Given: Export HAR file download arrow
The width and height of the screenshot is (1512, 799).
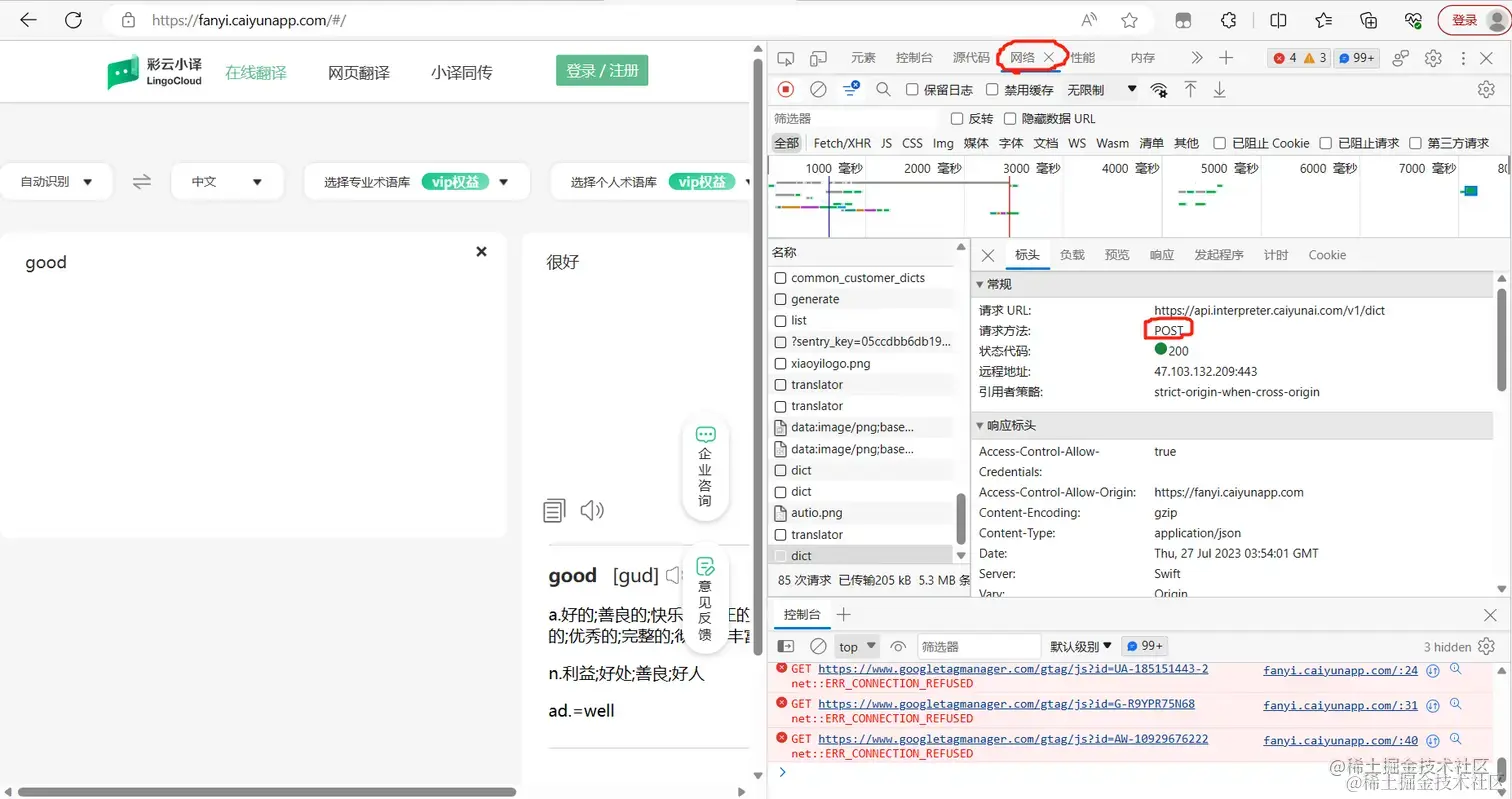Looking at the screenshot, I should [1219, 89].
